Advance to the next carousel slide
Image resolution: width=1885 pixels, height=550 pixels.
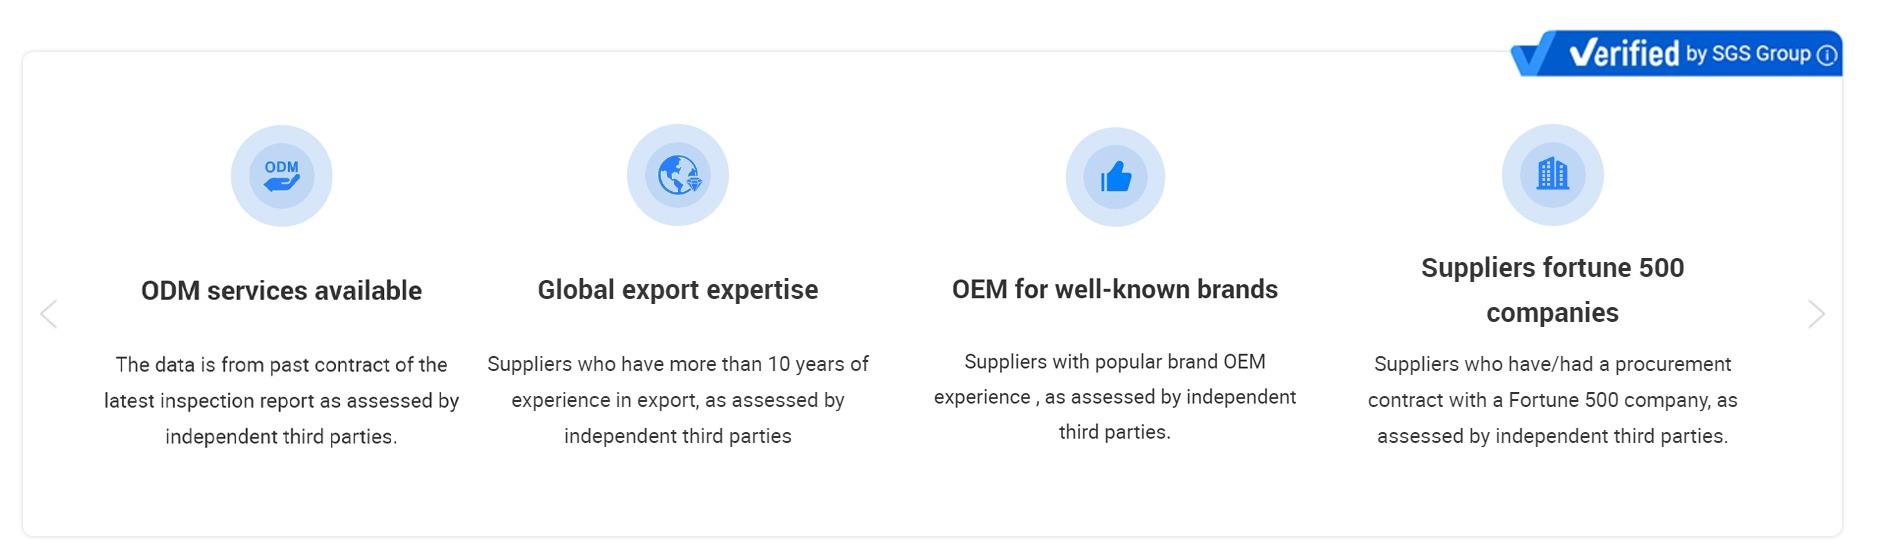1816,314
